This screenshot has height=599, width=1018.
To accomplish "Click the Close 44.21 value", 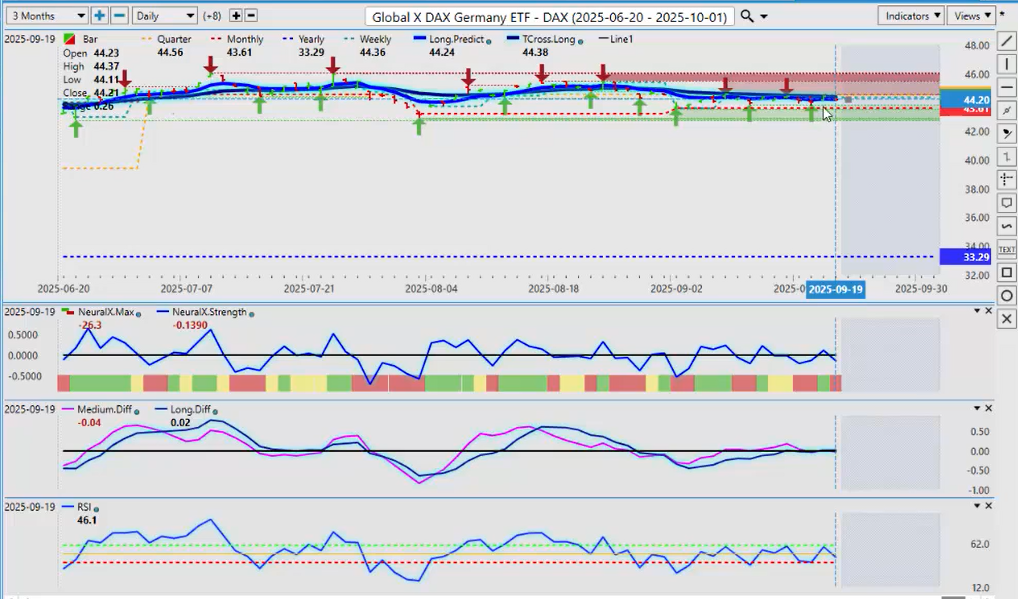I will (x=106, y=93).
